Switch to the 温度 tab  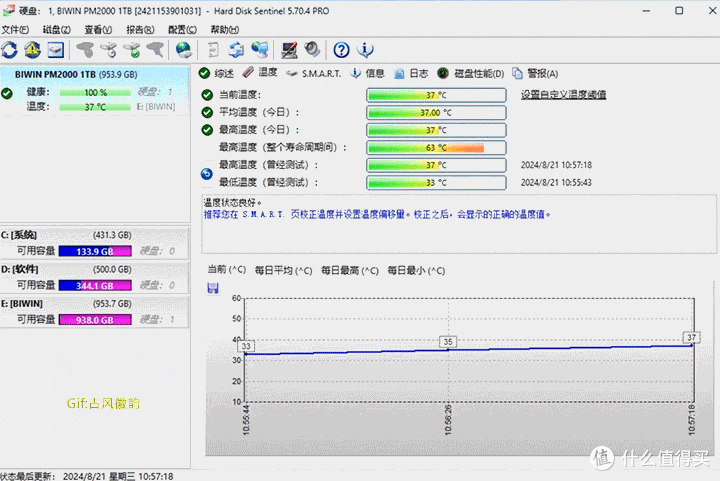click(260, 72)
